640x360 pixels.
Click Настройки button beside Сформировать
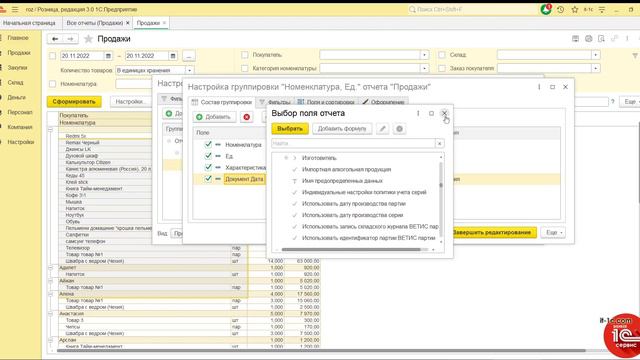pyautogui.click(x=130, y=101)
